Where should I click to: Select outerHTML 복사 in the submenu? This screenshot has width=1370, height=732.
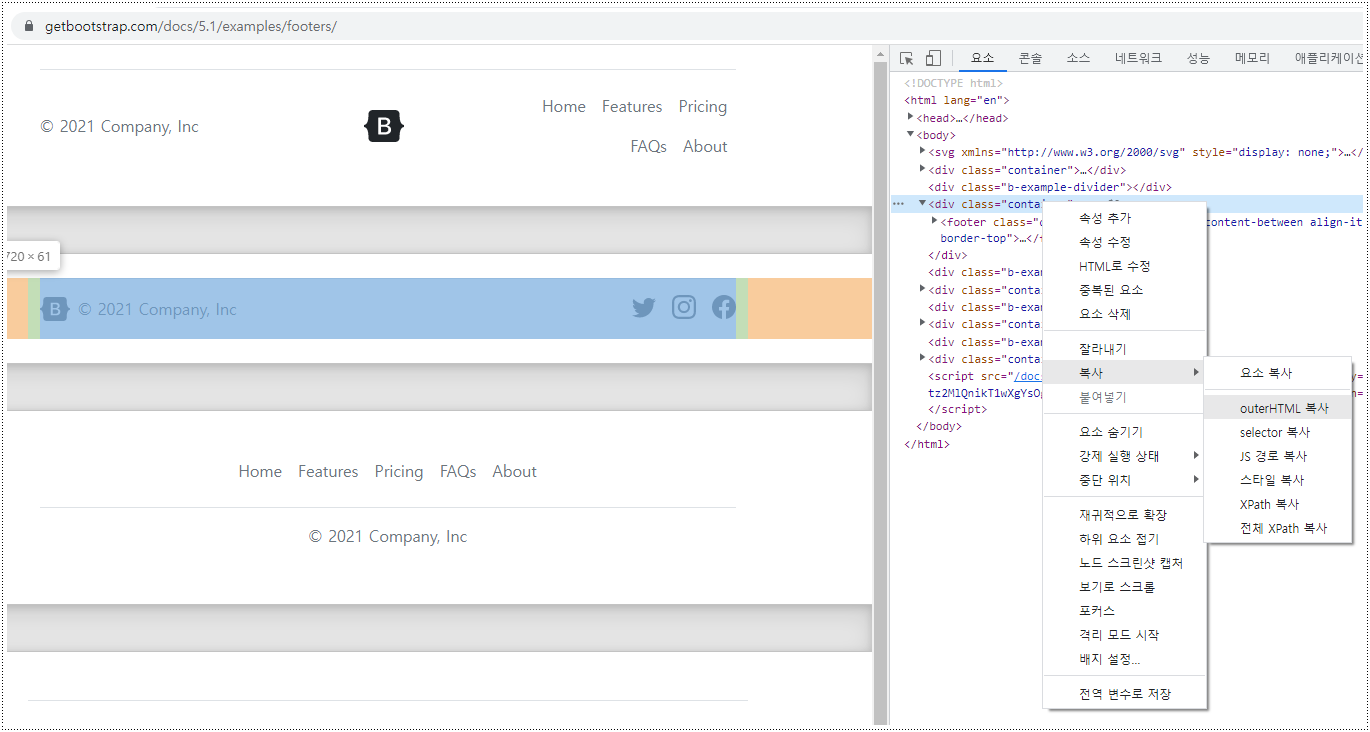1278,408
